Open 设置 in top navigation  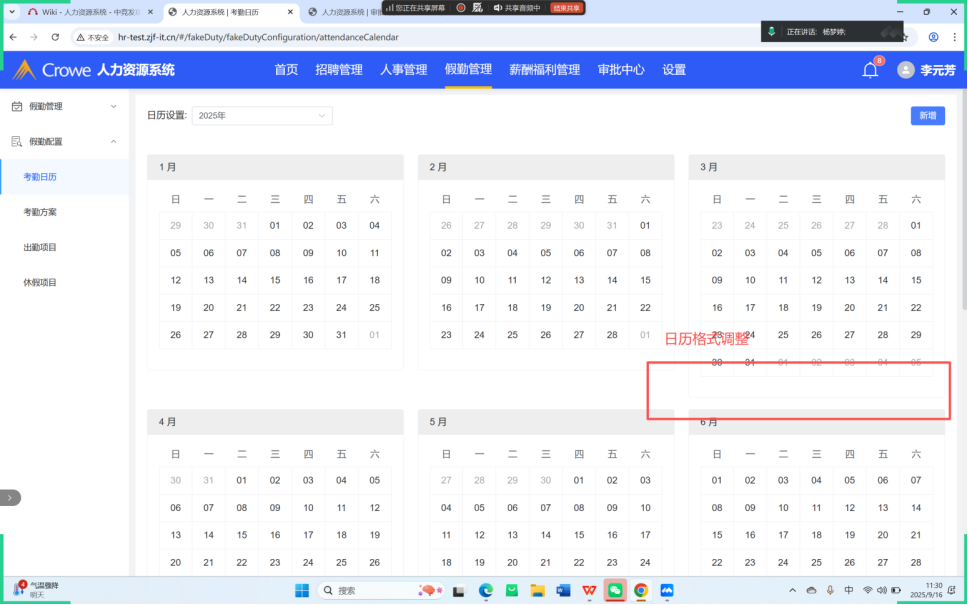click(x=674, y=70)
